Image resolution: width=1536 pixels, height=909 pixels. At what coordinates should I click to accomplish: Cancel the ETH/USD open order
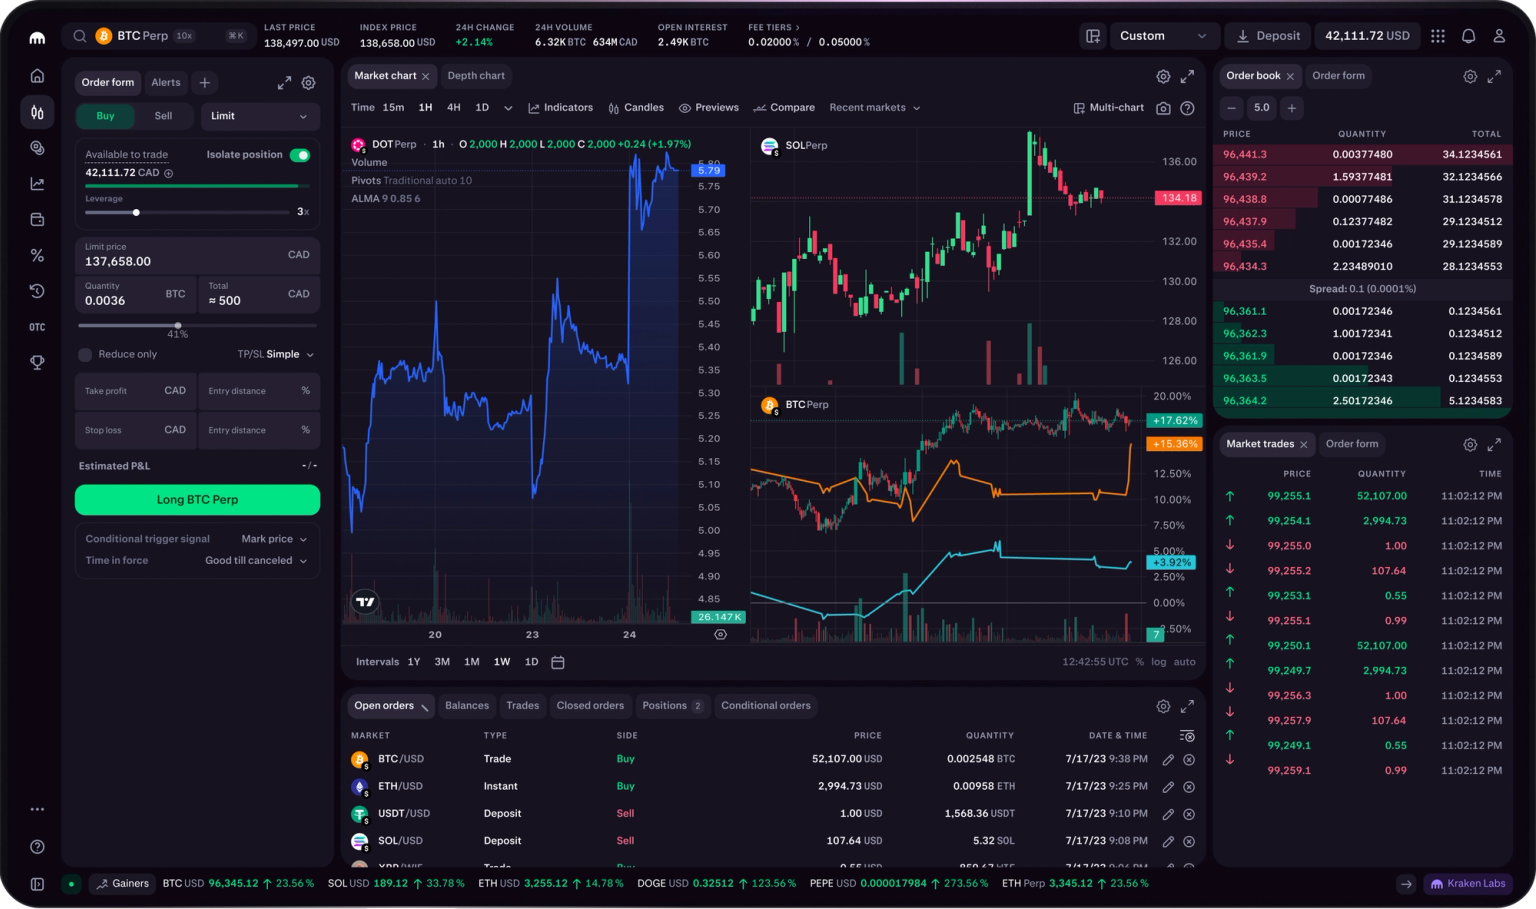1189,787
